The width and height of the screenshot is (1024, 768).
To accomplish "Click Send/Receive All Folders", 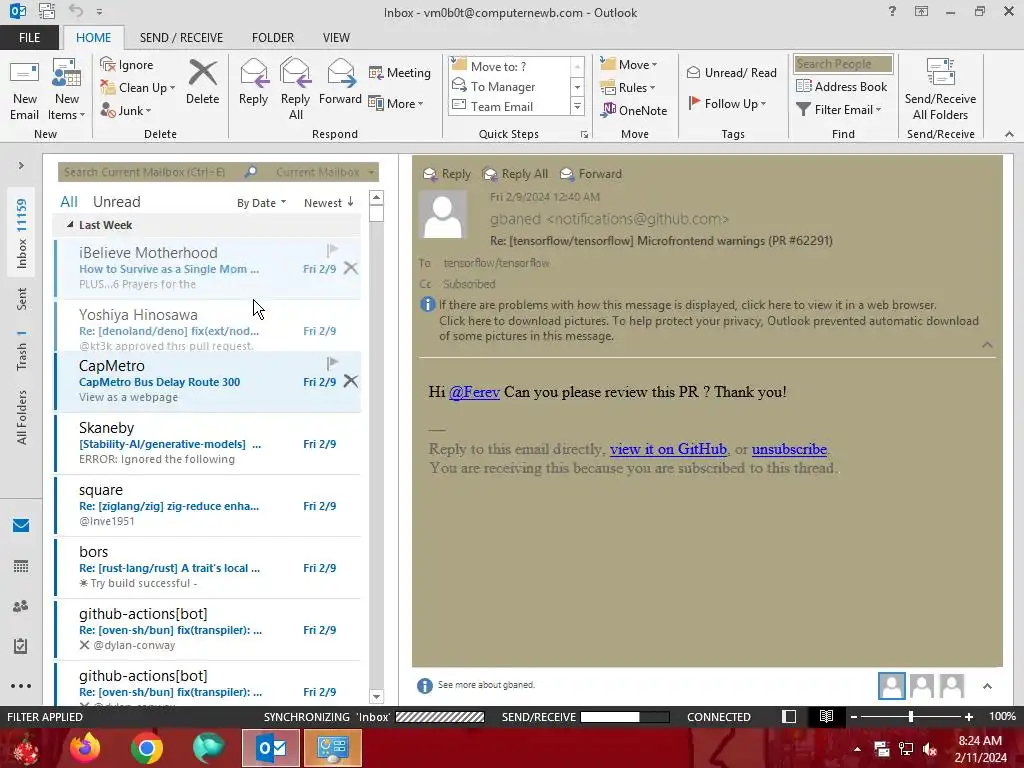I will pos(940,90).
